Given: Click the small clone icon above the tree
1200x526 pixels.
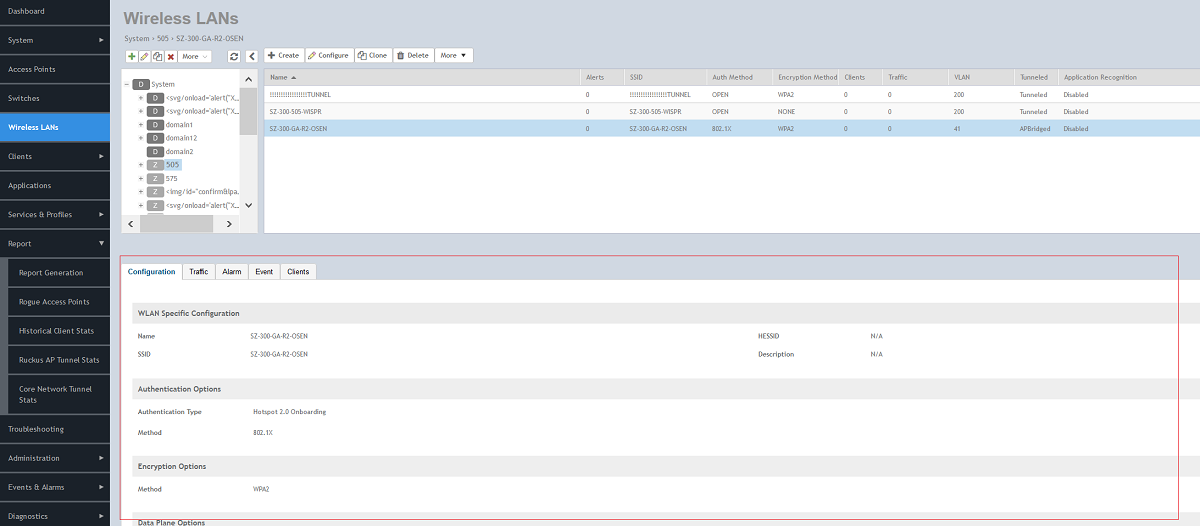Looking at the screenshot, I should coord(158,56).
